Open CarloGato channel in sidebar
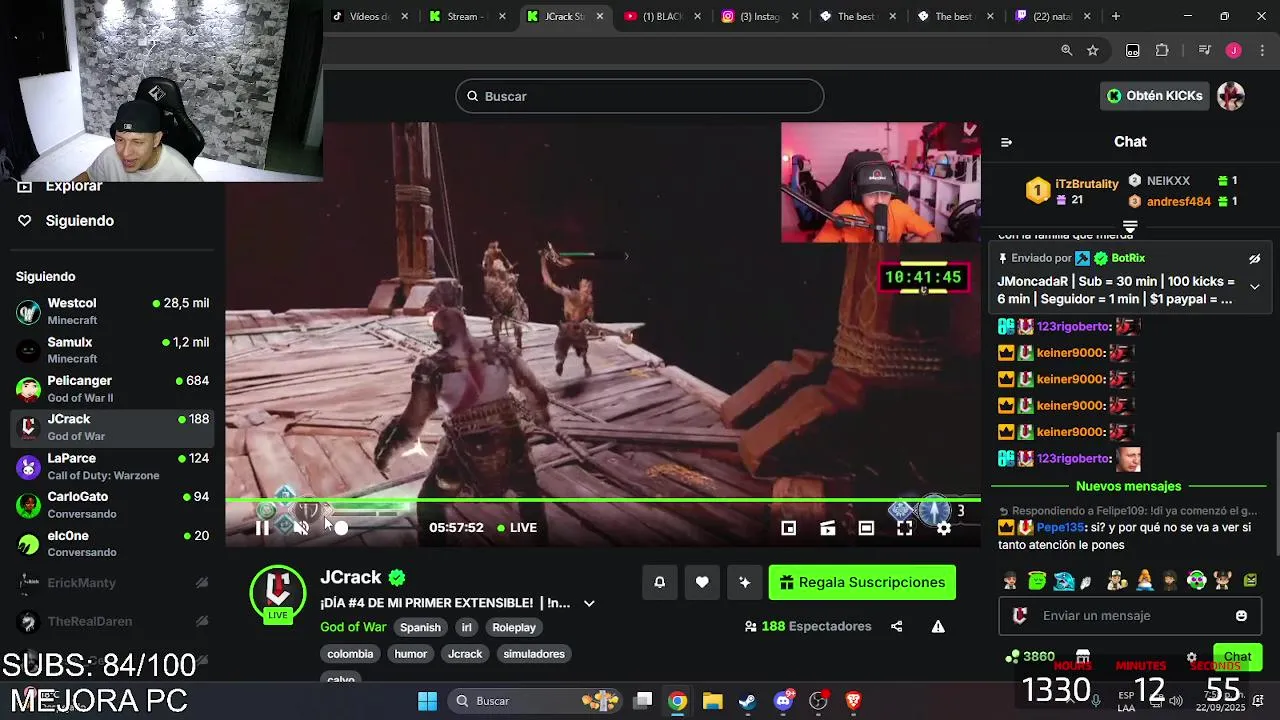This screenshot has height=720, width=1280. click(x=113, y=505)
